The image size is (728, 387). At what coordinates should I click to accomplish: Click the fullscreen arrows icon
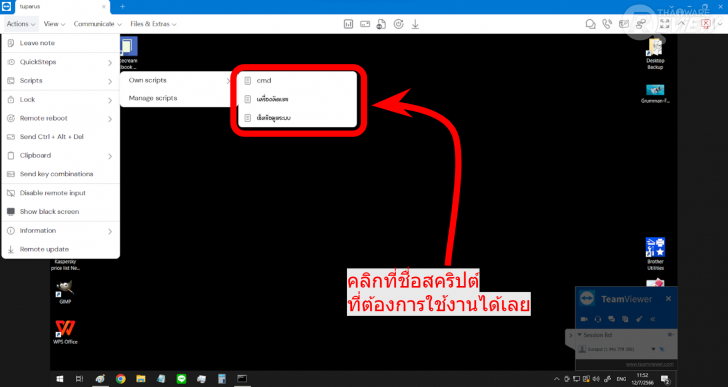(x=664, y=24)
